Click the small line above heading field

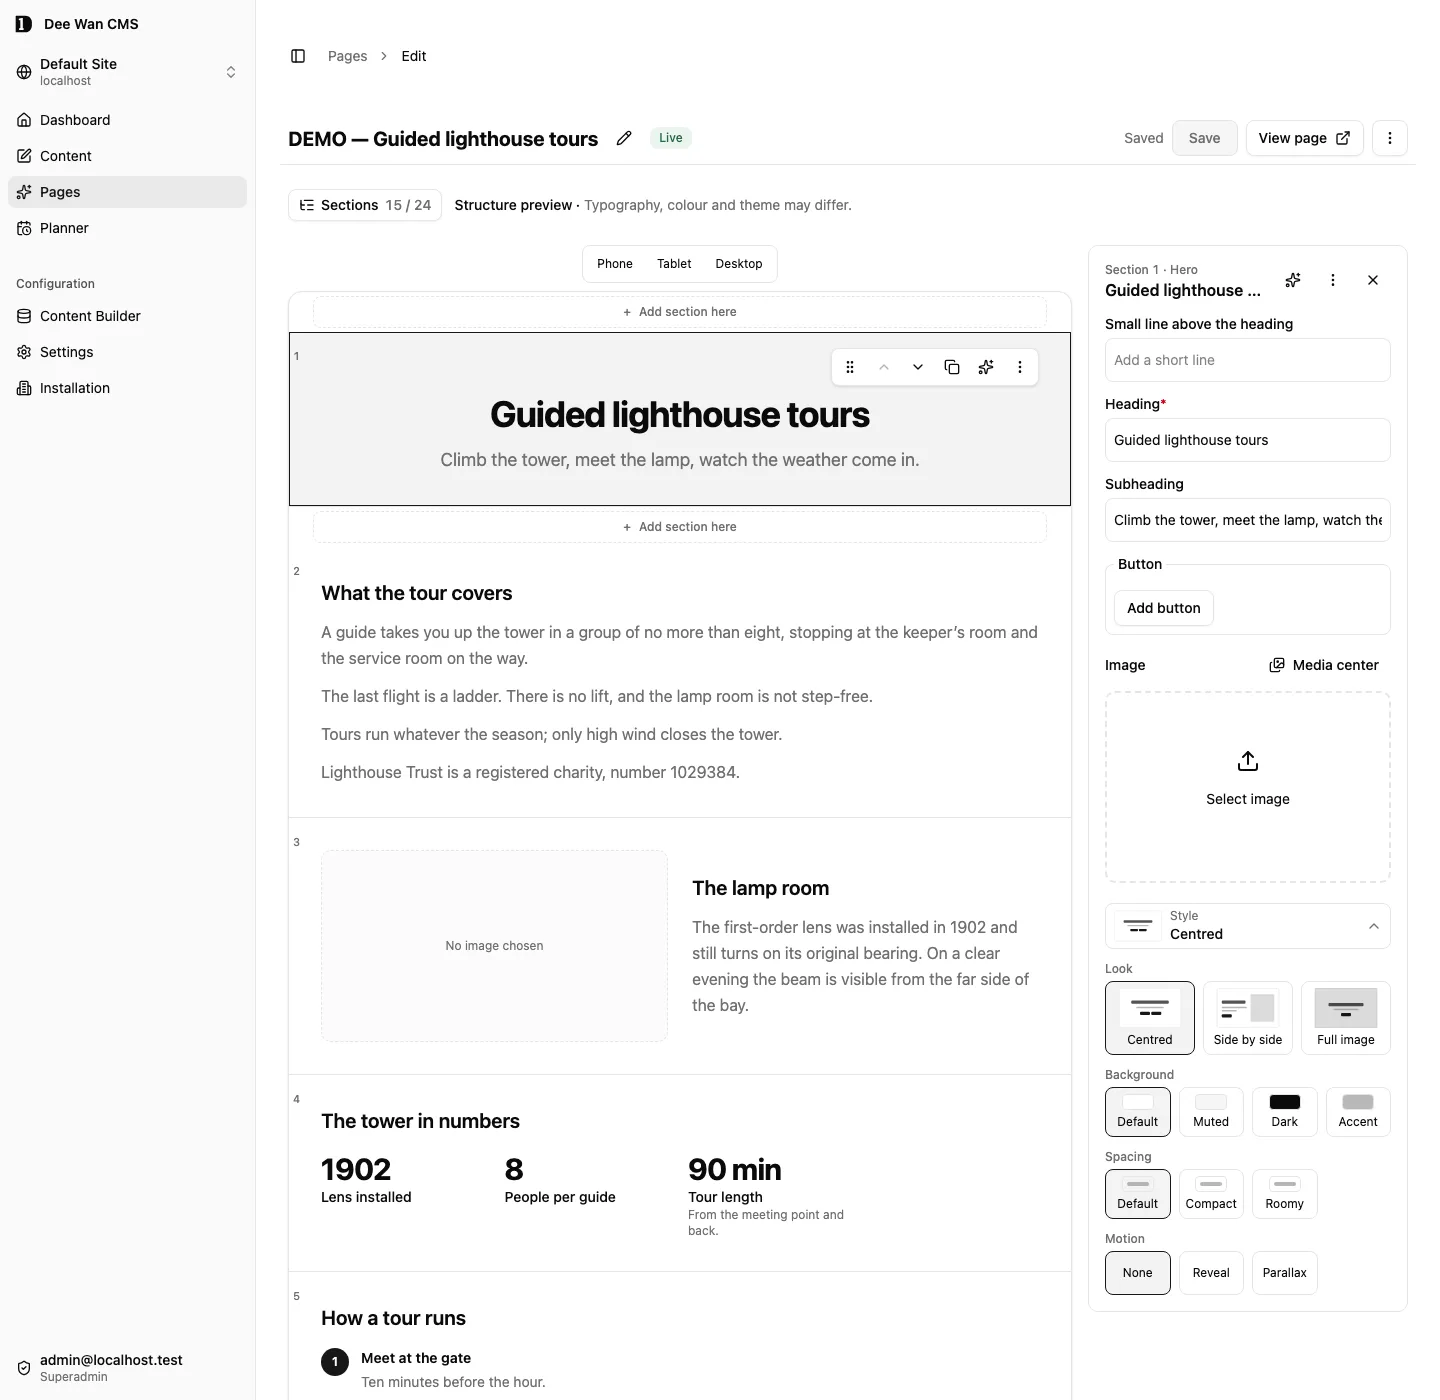point(1248,360)
